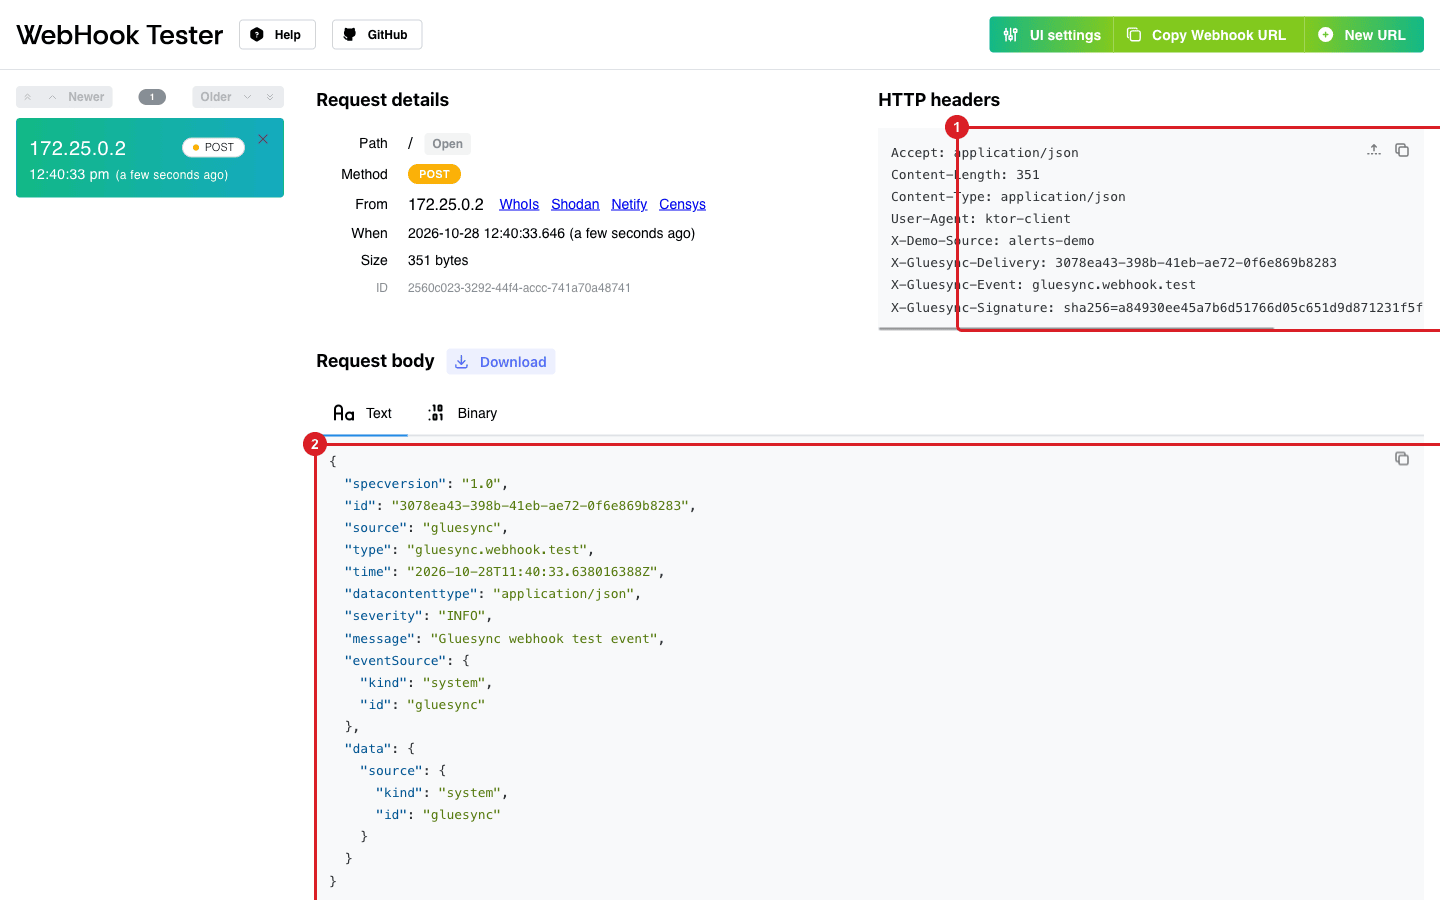Download the request body
The image size is (1440, 900).
tap(501, 362)
